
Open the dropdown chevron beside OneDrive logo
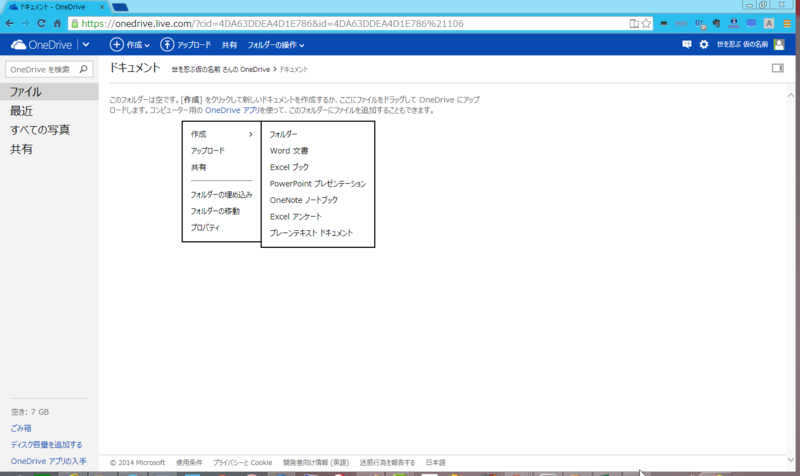click(x=86, y=45)
